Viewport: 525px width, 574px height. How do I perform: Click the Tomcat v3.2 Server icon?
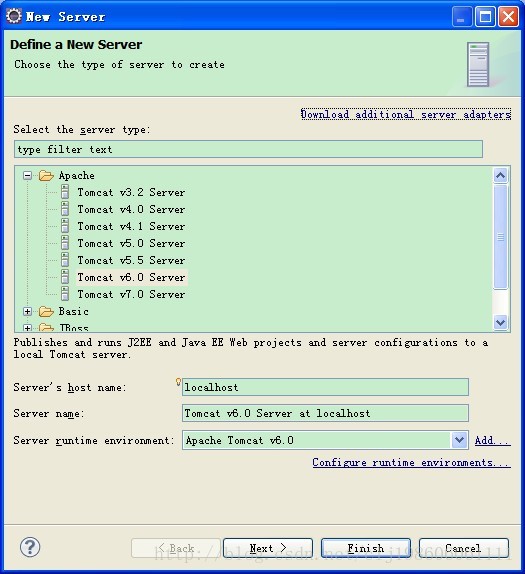65,192
